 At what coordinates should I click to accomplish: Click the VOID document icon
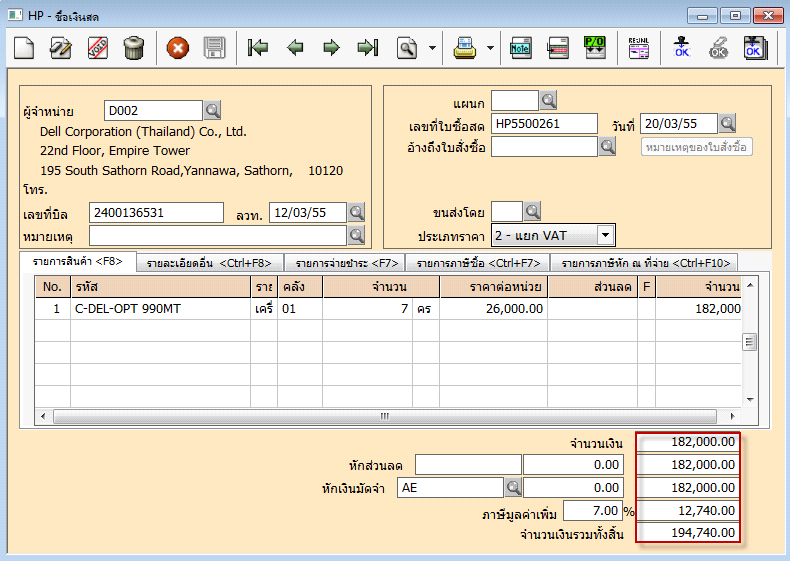[x=97, y=47]
